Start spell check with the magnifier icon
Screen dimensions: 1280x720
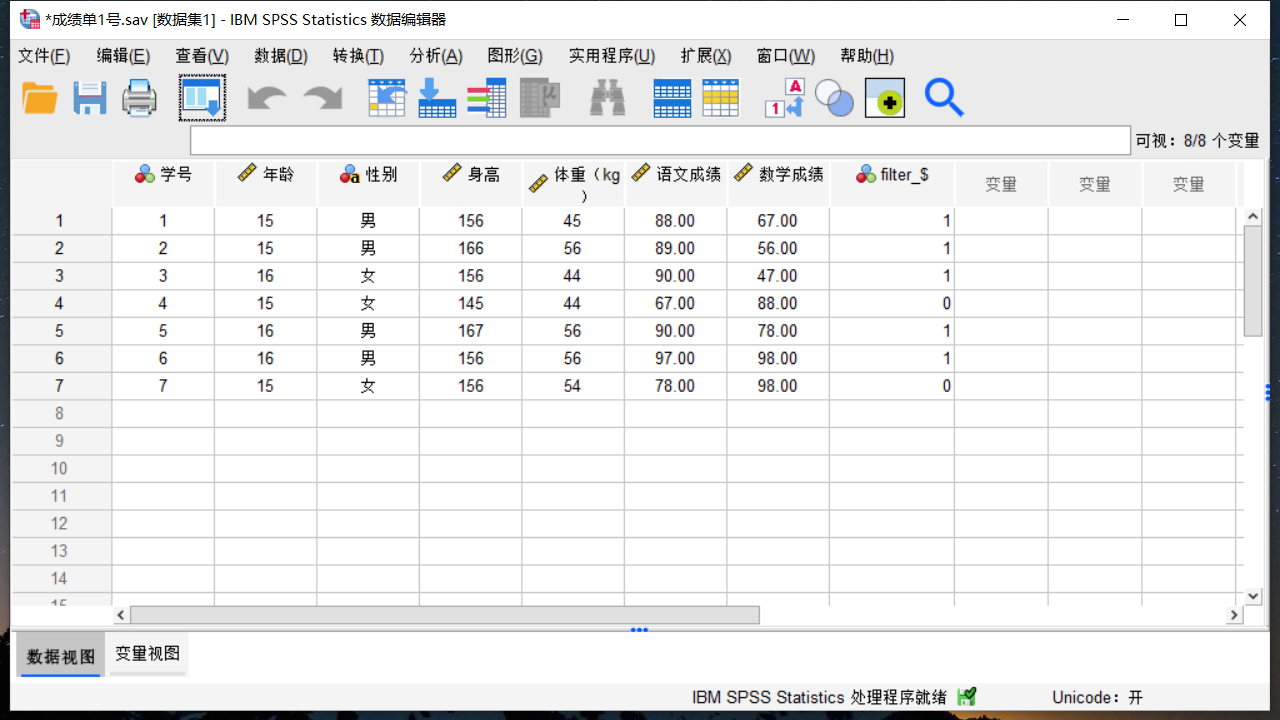click(x=944, y=97)
